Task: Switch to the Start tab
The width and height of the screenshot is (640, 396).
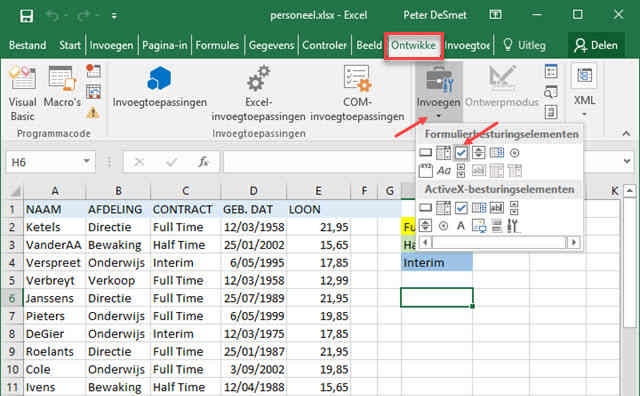Action: coord(70,45)
